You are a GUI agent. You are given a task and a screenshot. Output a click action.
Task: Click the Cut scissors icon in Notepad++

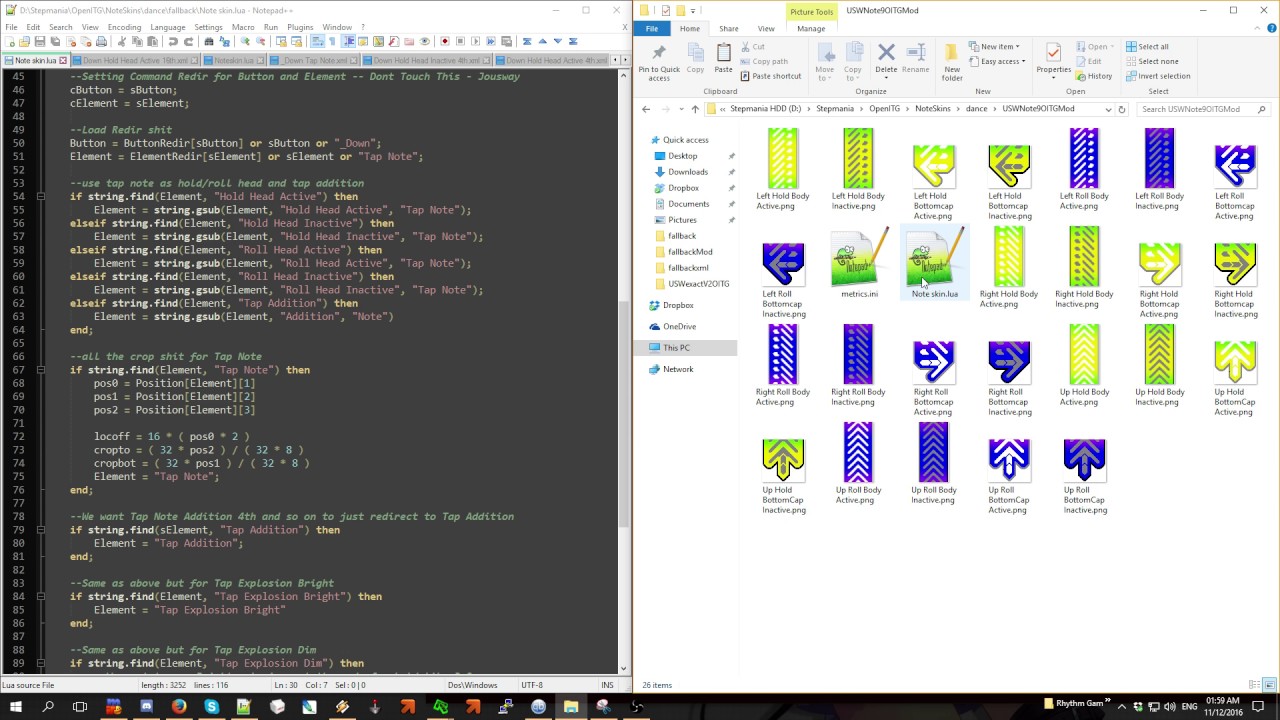(122, 42)
